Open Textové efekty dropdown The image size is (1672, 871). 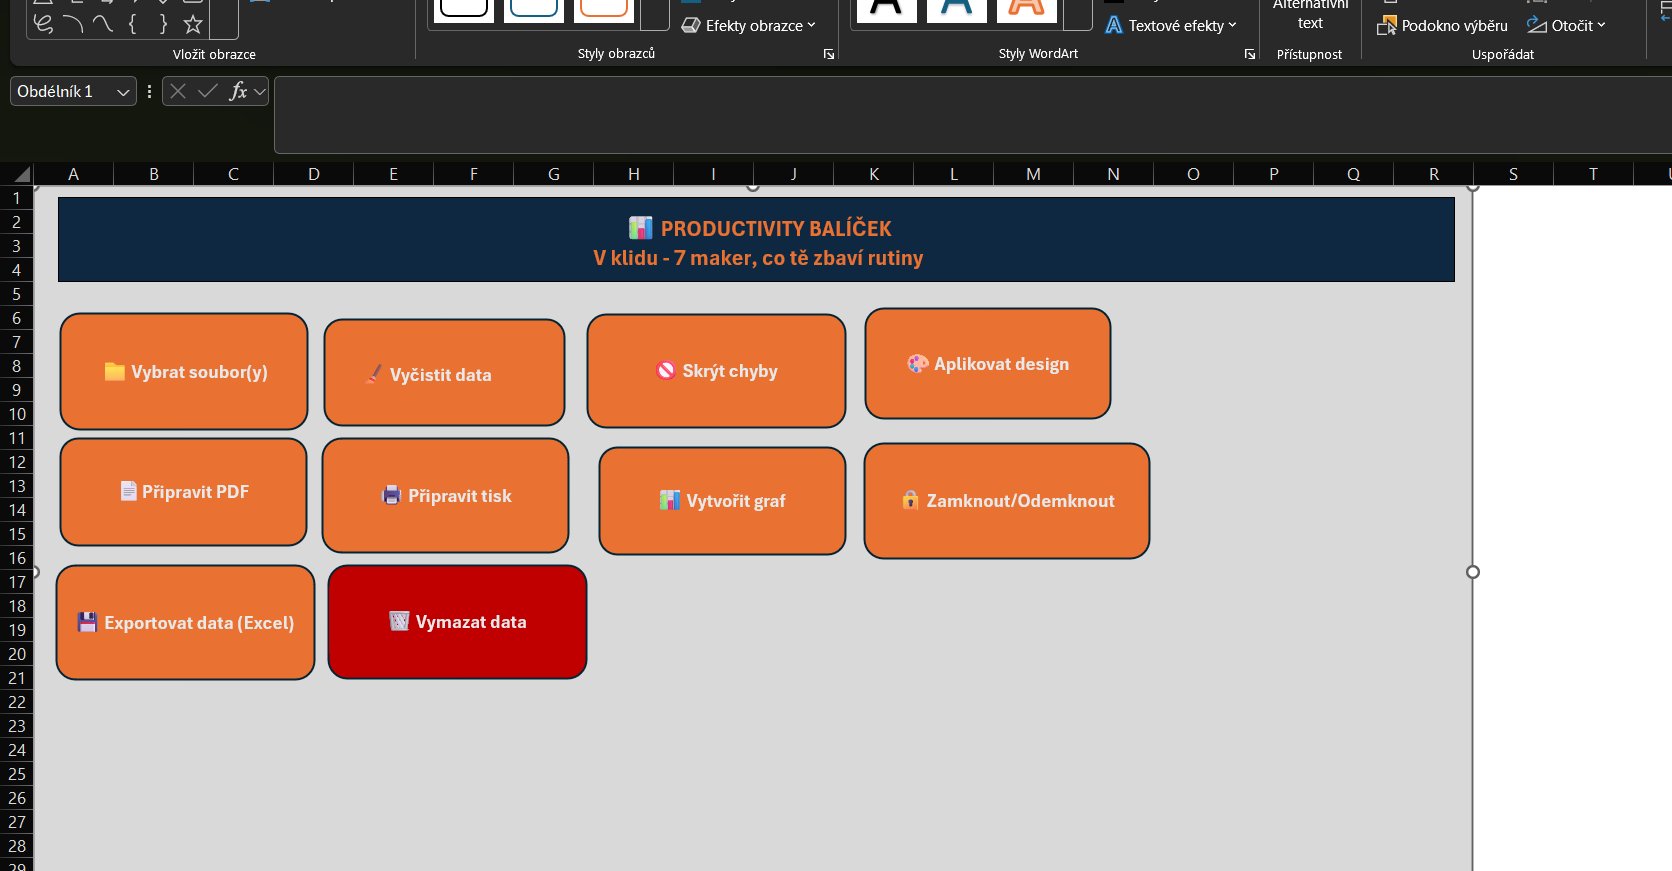coord(1171,26)
